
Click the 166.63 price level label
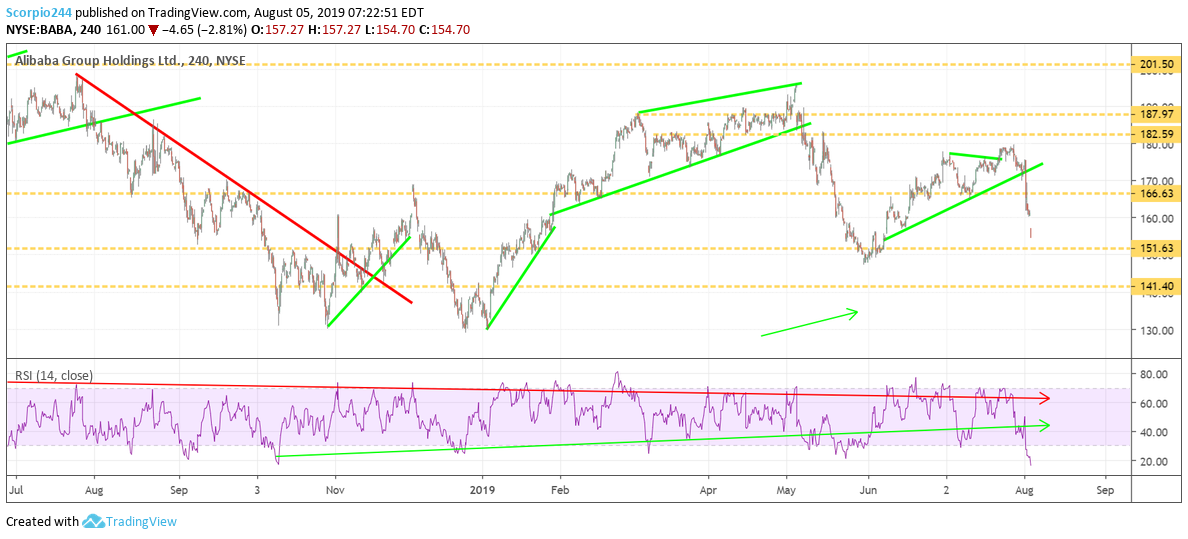[1155, 194]
